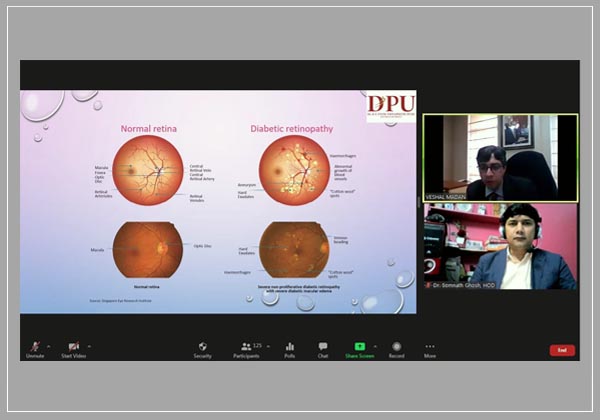This screenshot has height=420, width=600.
Task: Unmute the microphone
Action: 34,347
